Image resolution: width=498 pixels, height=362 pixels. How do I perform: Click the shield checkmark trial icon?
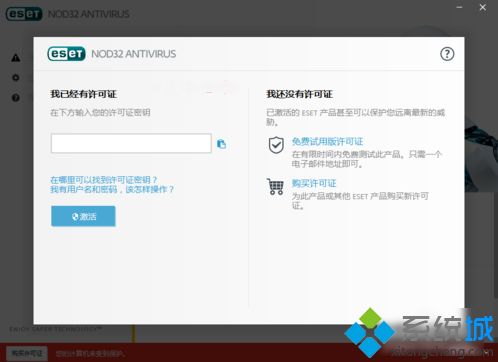click(x=276, y=145)
